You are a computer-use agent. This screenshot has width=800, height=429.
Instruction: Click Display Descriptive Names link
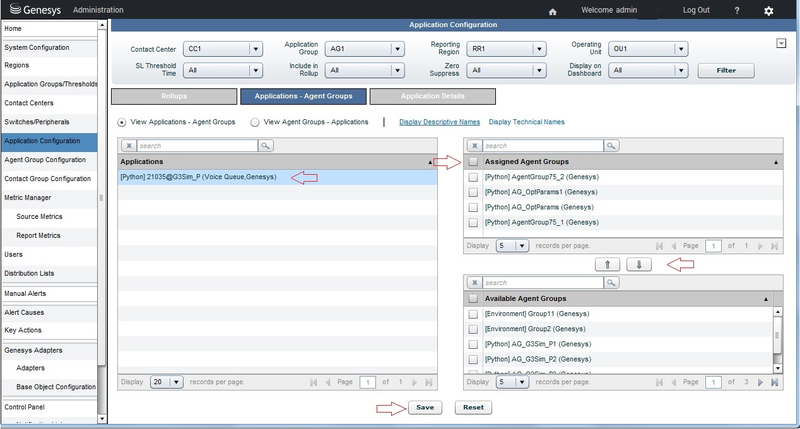(439, 122)
